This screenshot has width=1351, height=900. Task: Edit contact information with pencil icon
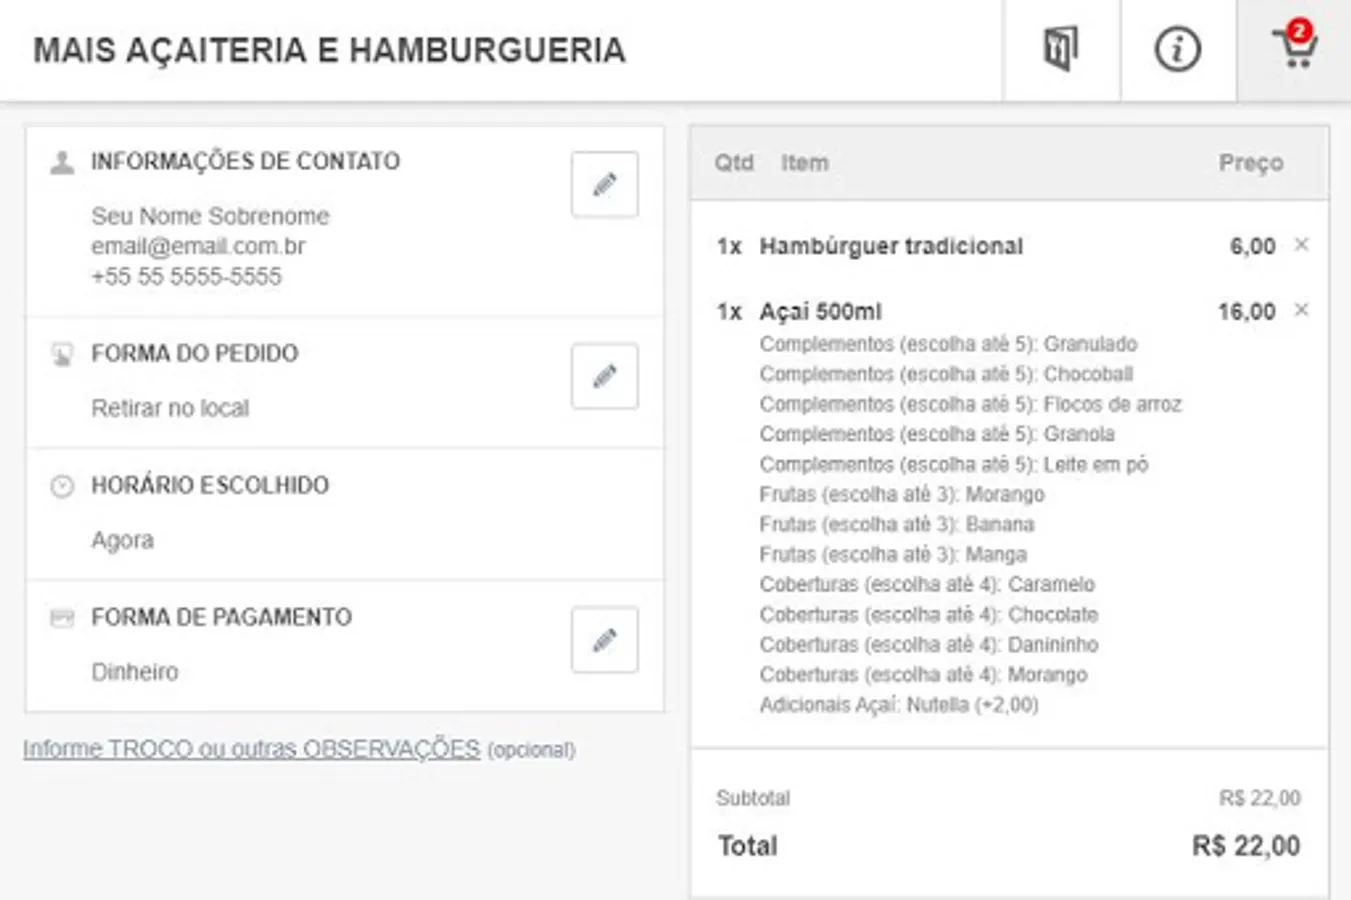pyautogui.click(x=604, y=185)
